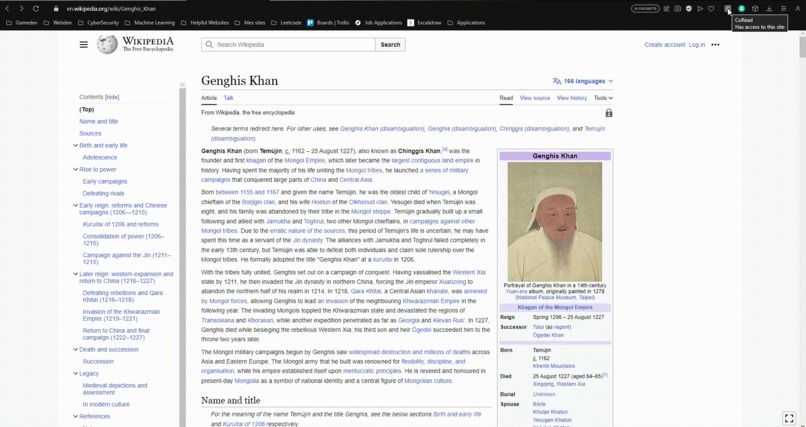Open the downloads icon in the toolbar

(x=769, y=9)
